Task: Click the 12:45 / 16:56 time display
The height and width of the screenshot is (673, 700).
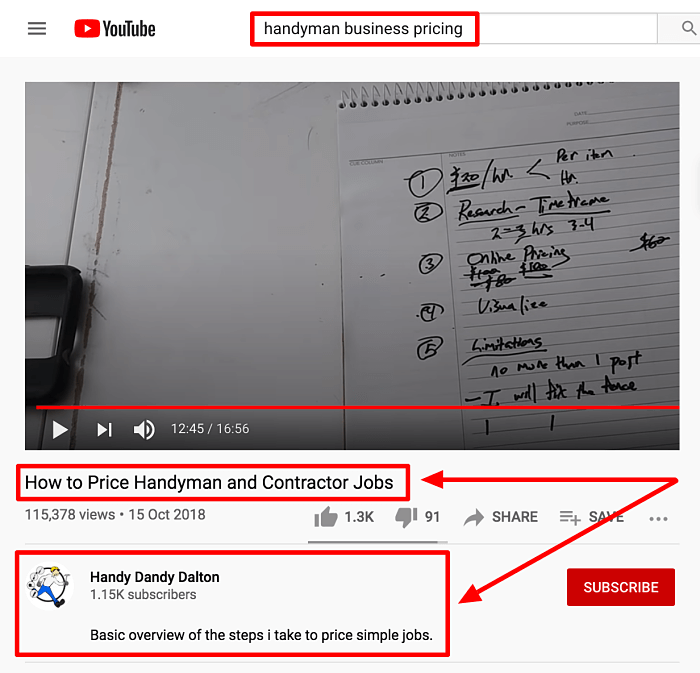Action: point(210,429)
